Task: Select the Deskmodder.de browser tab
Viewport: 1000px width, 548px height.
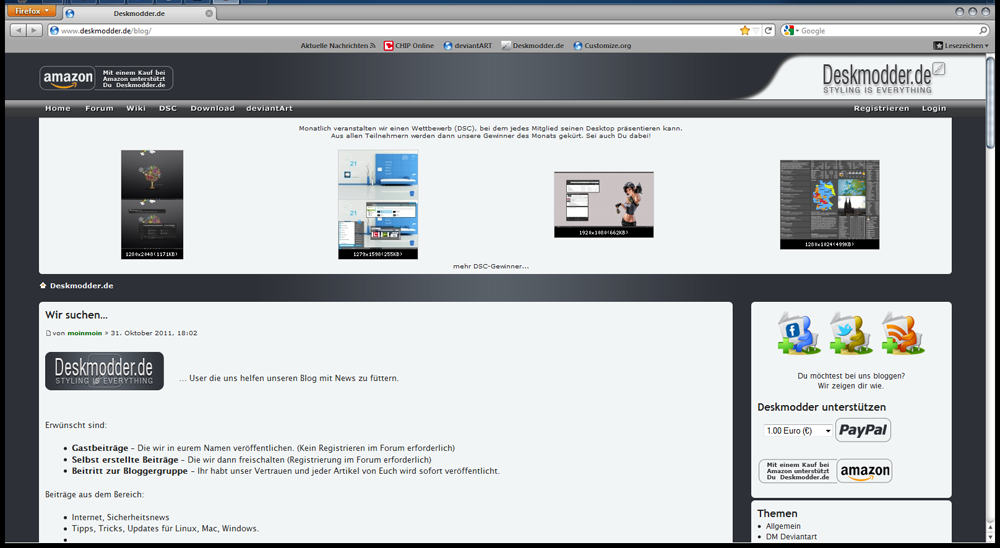Action: click(x=139, y=13)
